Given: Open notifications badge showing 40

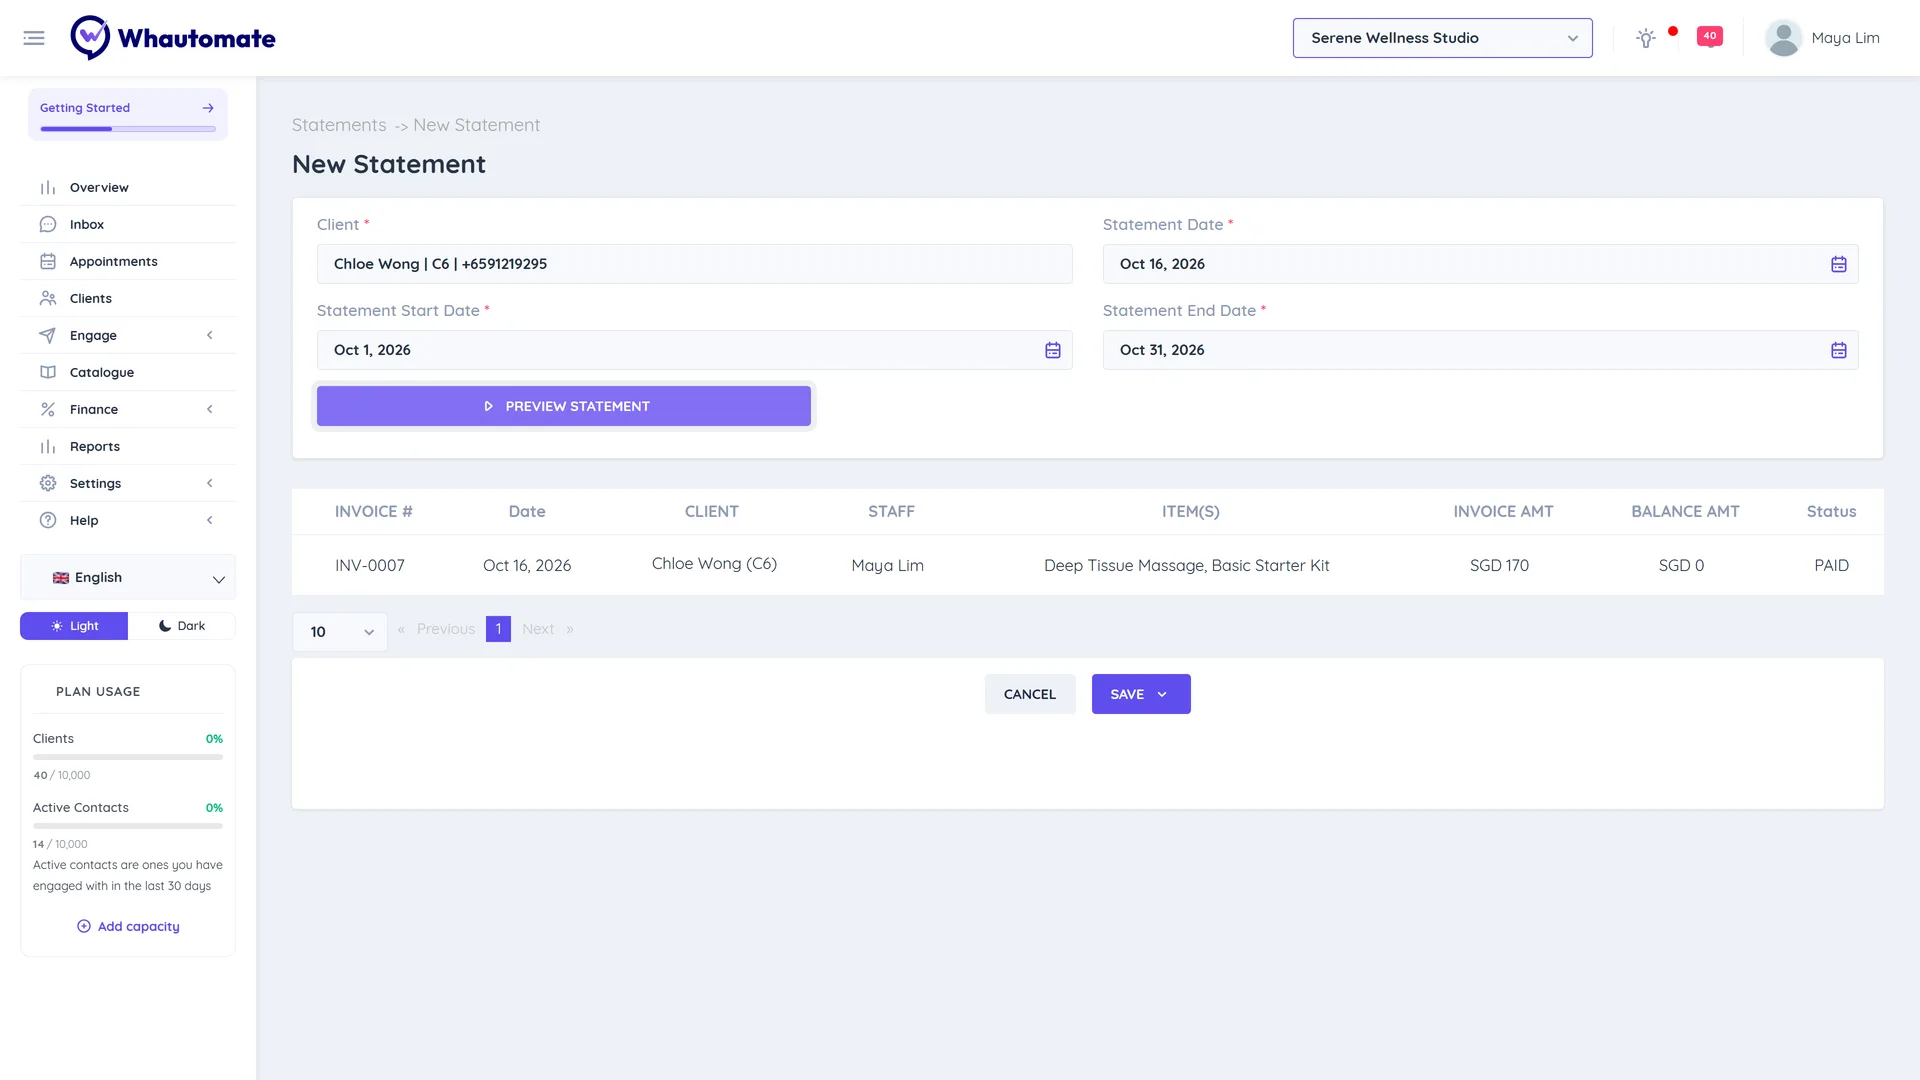Looking at the screenshot, I should (x=1710, y=36).
